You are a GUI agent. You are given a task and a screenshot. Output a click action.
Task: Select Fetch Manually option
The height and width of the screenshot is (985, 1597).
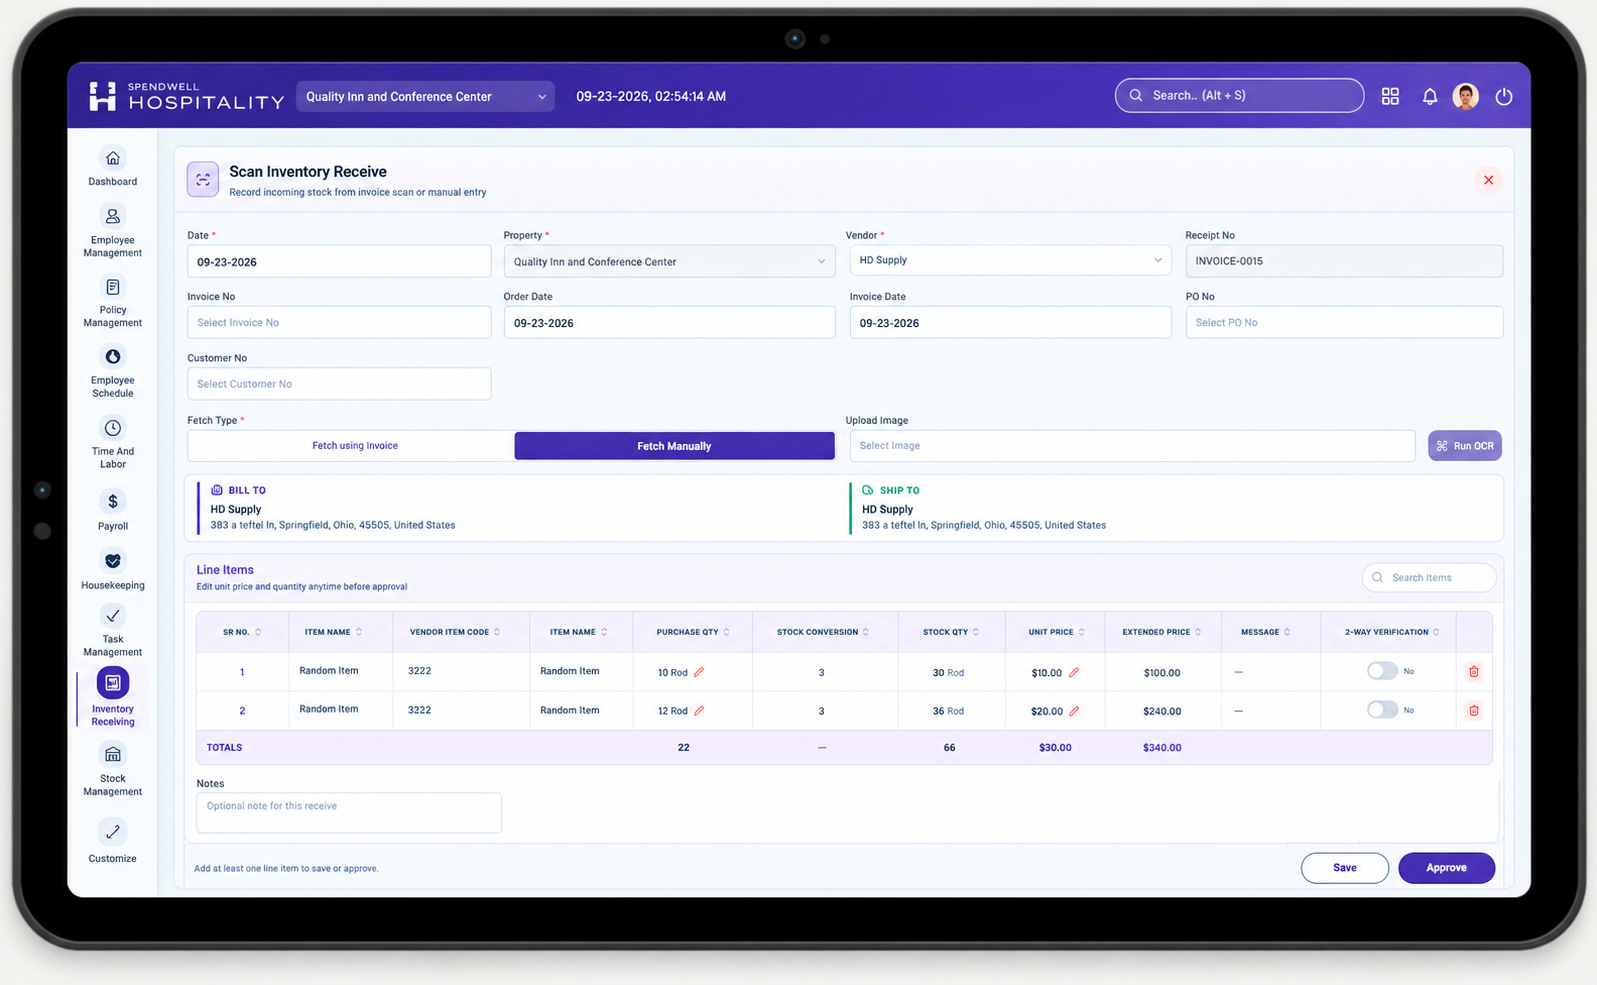coord(674,446)
